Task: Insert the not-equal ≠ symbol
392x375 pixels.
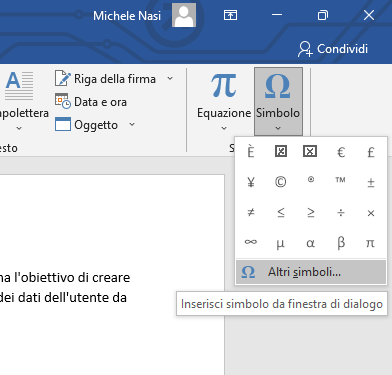Action: [x=251, y=212]
